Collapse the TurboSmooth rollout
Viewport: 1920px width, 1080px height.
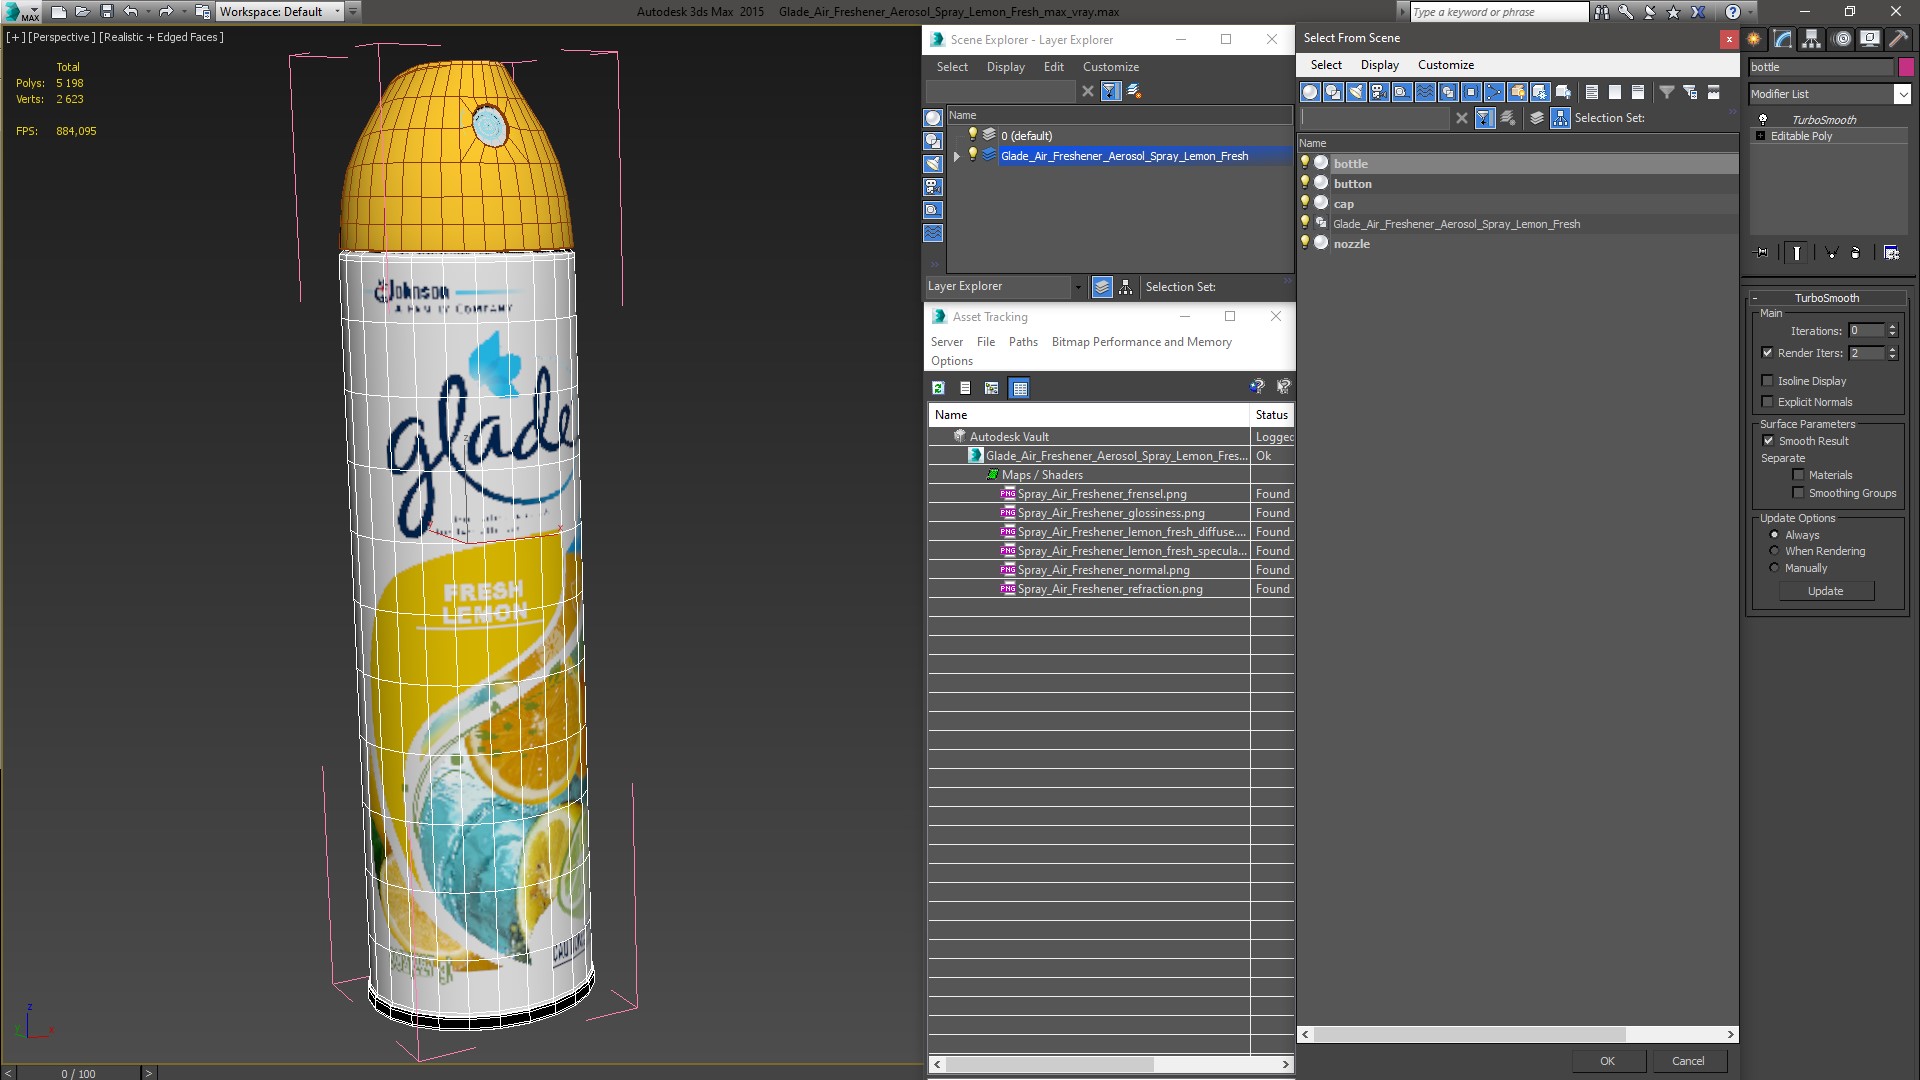[1755, 298]
